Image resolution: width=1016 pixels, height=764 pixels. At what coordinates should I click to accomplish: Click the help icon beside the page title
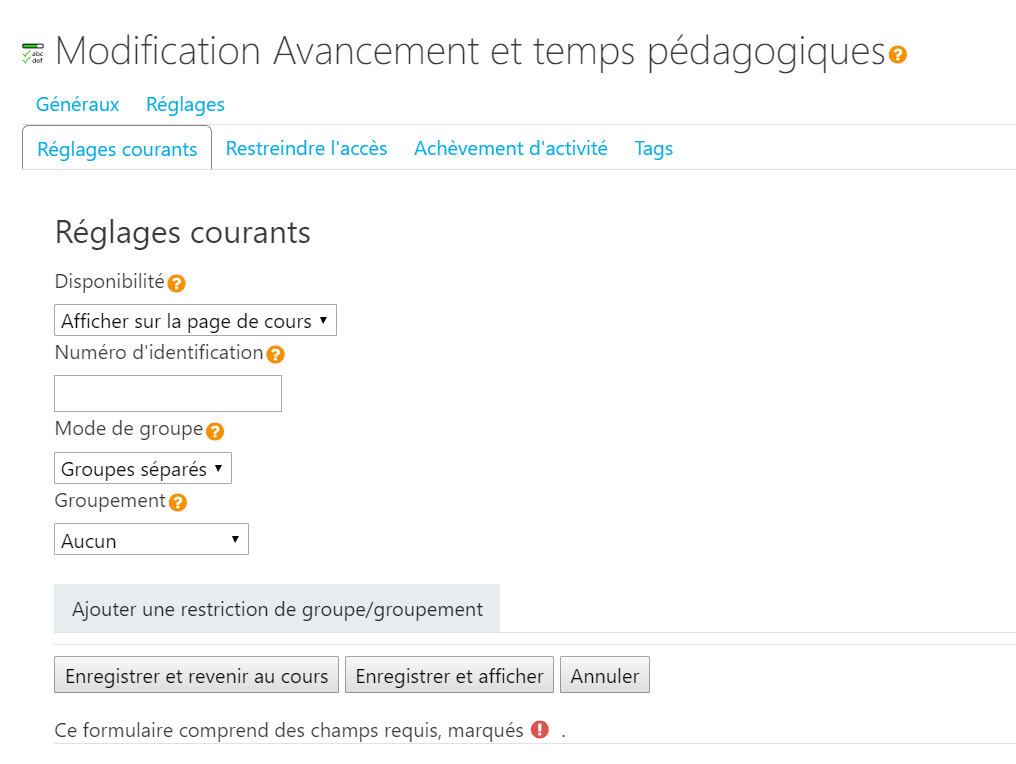tap(897, 54)
